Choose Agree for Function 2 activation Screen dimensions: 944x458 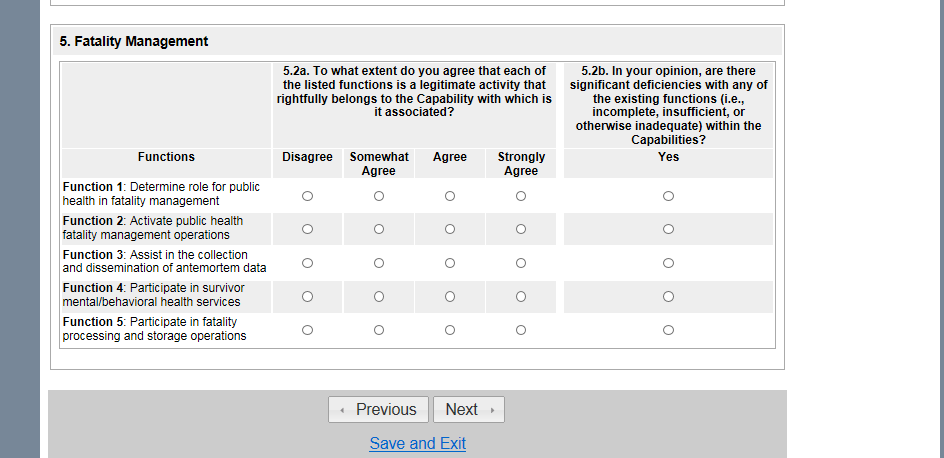(x=450, y=229)
